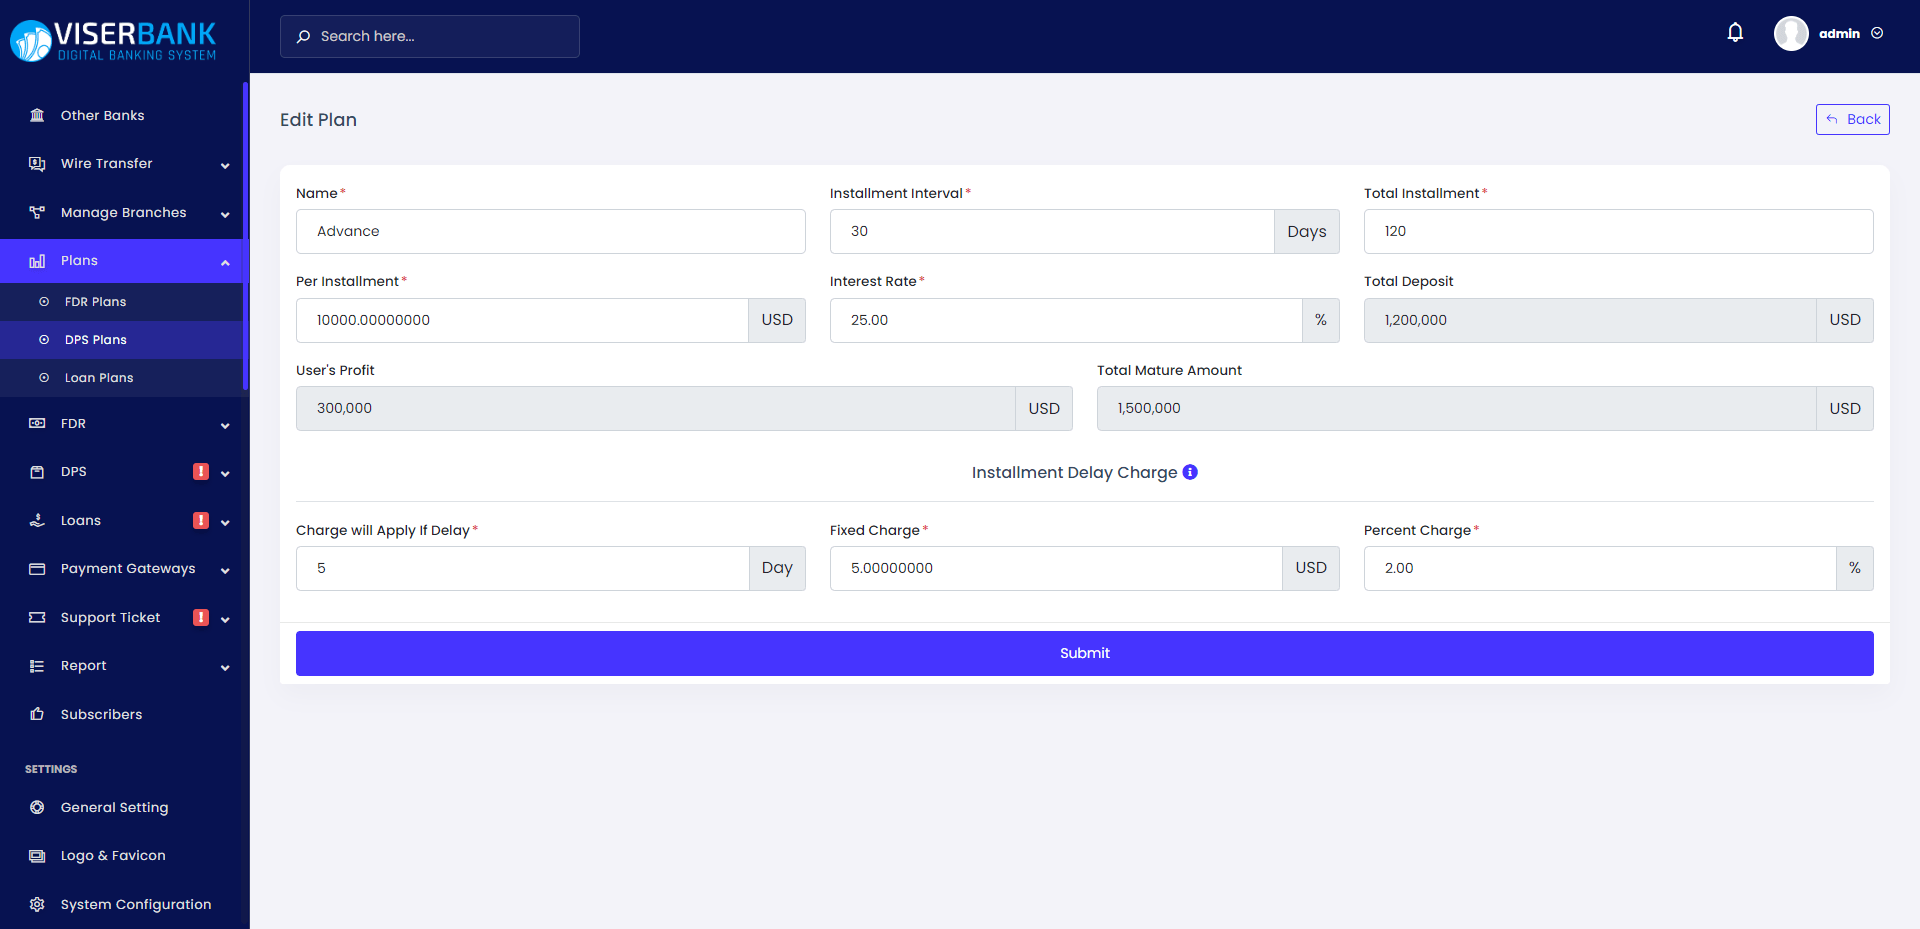The height and width of the screenshot is (929, 1920).
Task: Click the Total Installment field
Action: tap(1618, 231)
